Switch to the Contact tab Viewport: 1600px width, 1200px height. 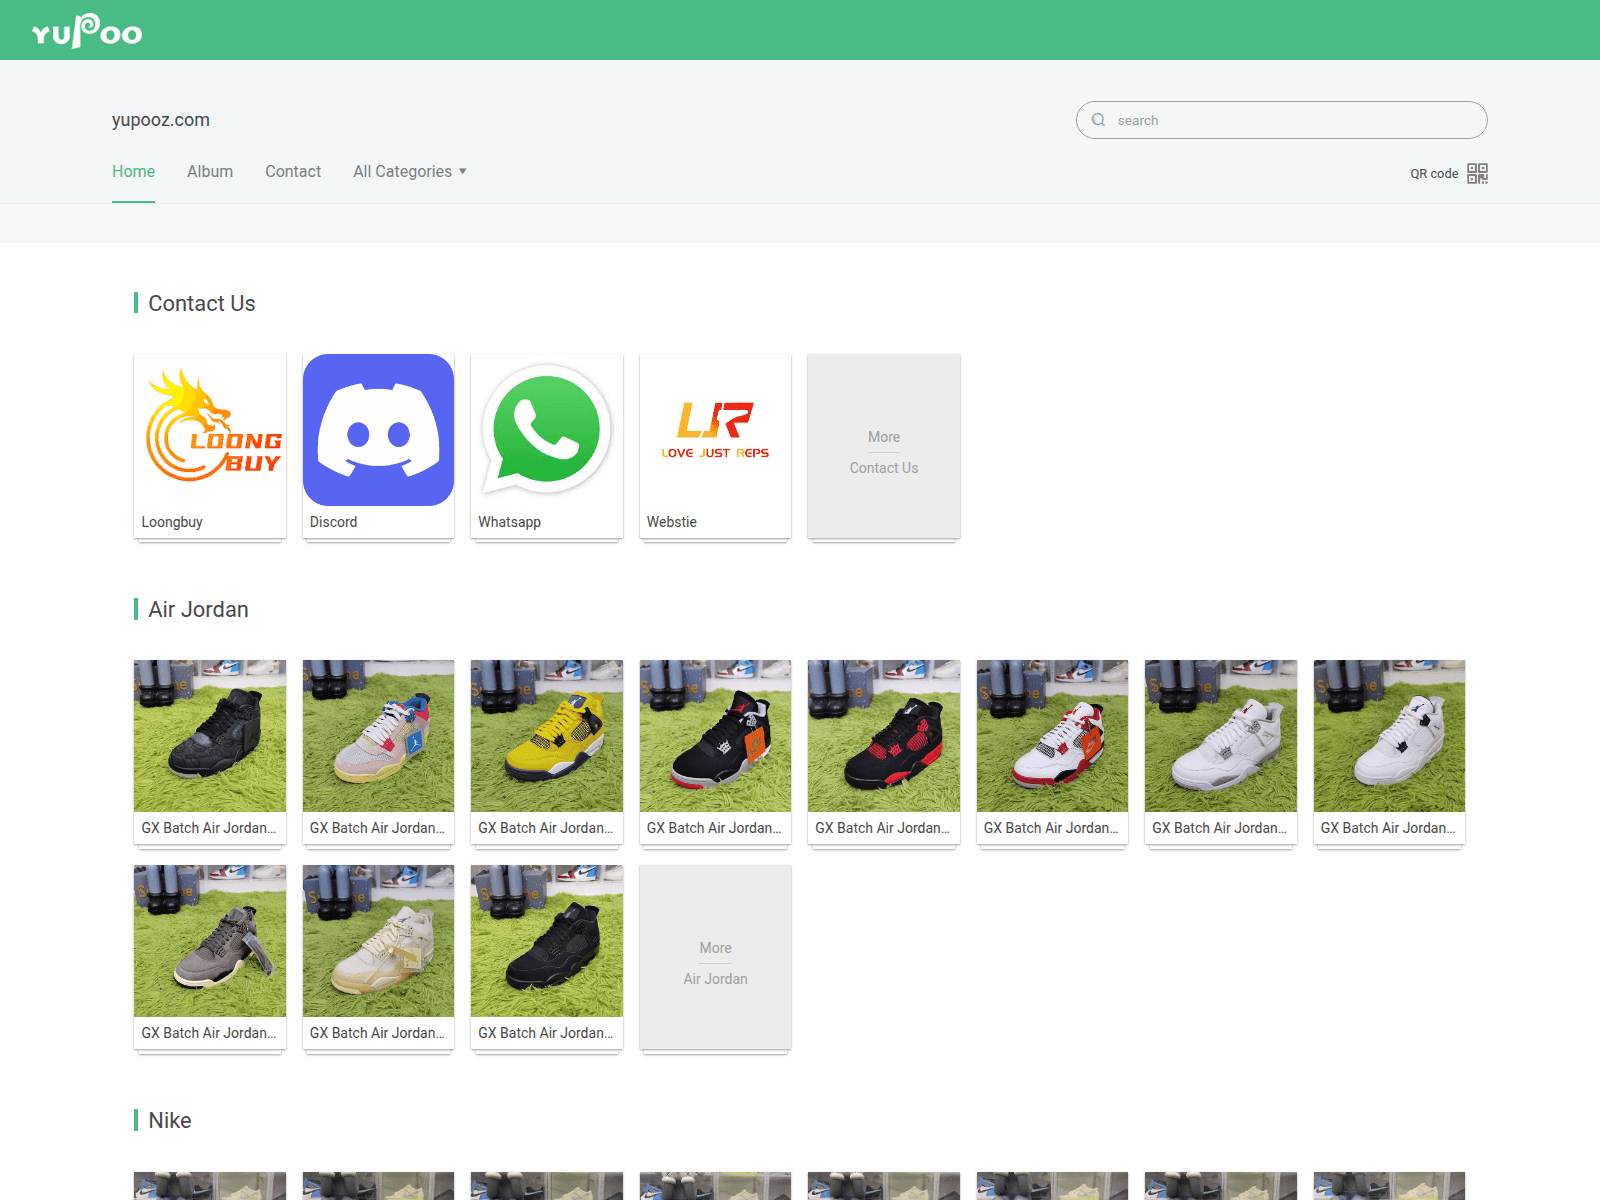pyautogui.click(x=293, y=172)
